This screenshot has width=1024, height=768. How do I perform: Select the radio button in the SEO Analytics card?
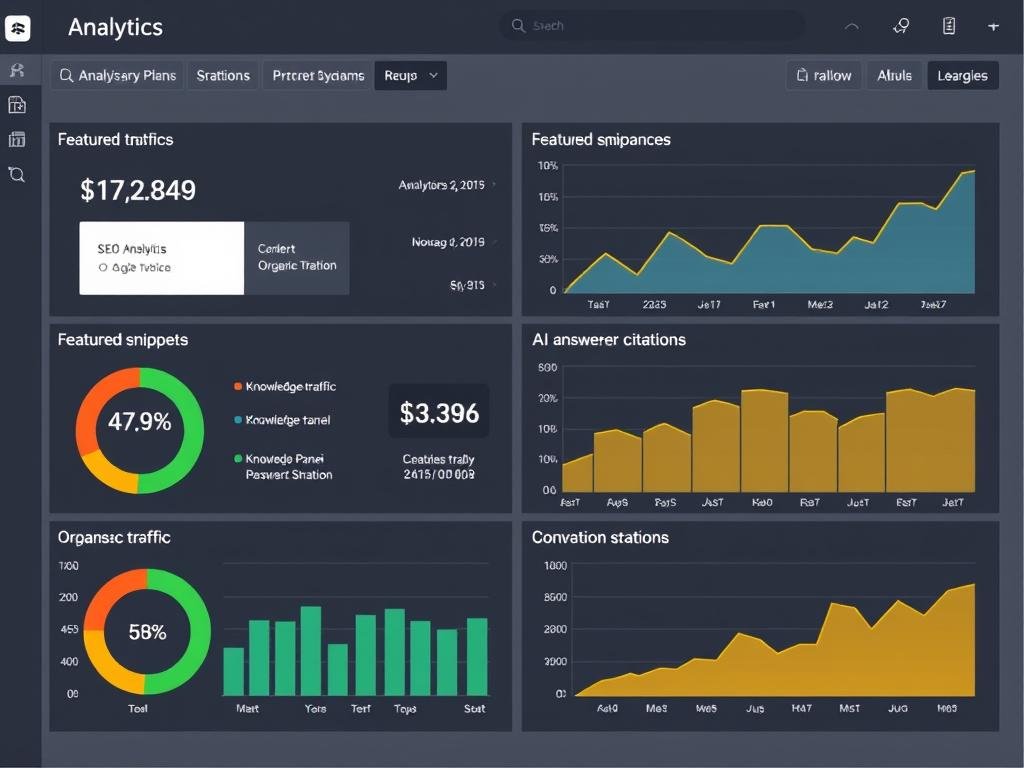click(x=103, y=268)
